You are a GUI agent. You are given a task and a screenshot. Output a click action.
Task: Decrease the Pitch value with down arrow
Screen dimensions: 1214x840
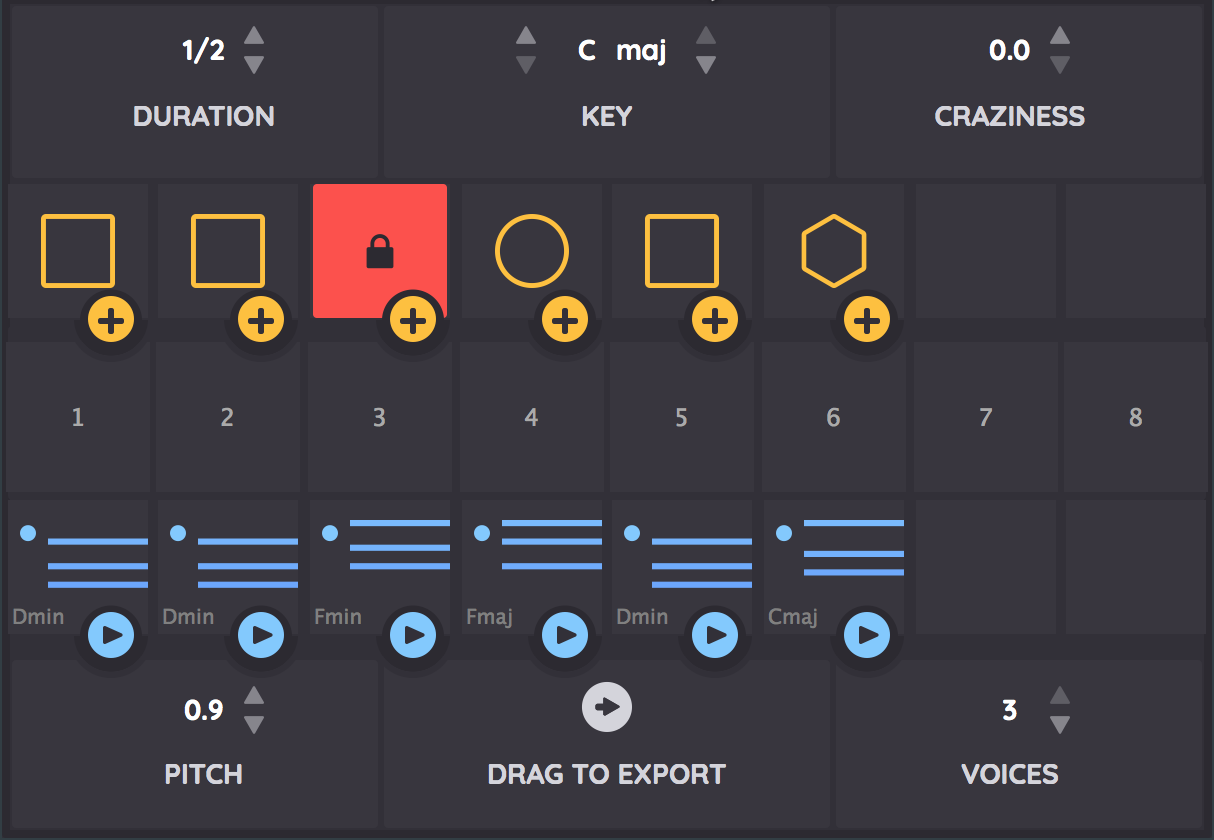tap(254, 725)
